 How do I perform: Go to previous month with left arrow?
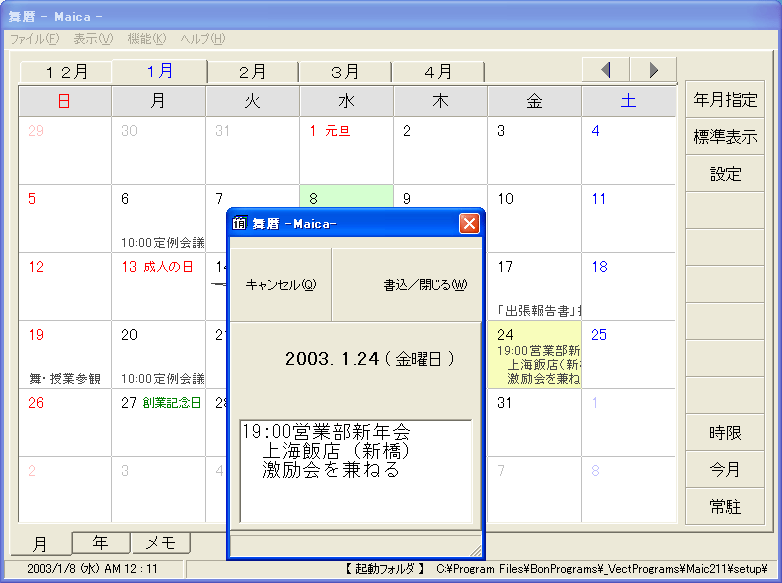605,70
